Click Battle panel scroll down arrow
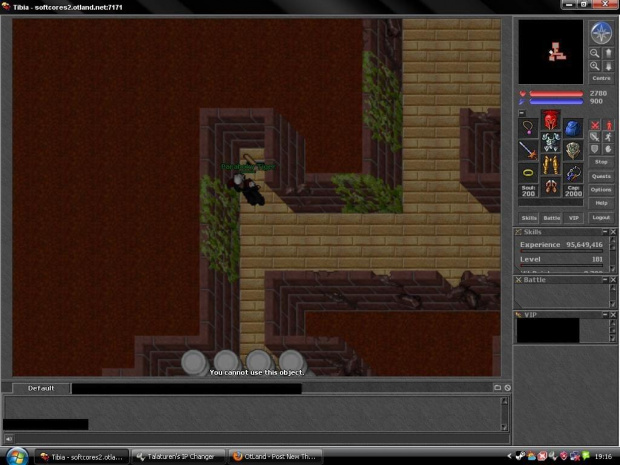 click(613, 304)
